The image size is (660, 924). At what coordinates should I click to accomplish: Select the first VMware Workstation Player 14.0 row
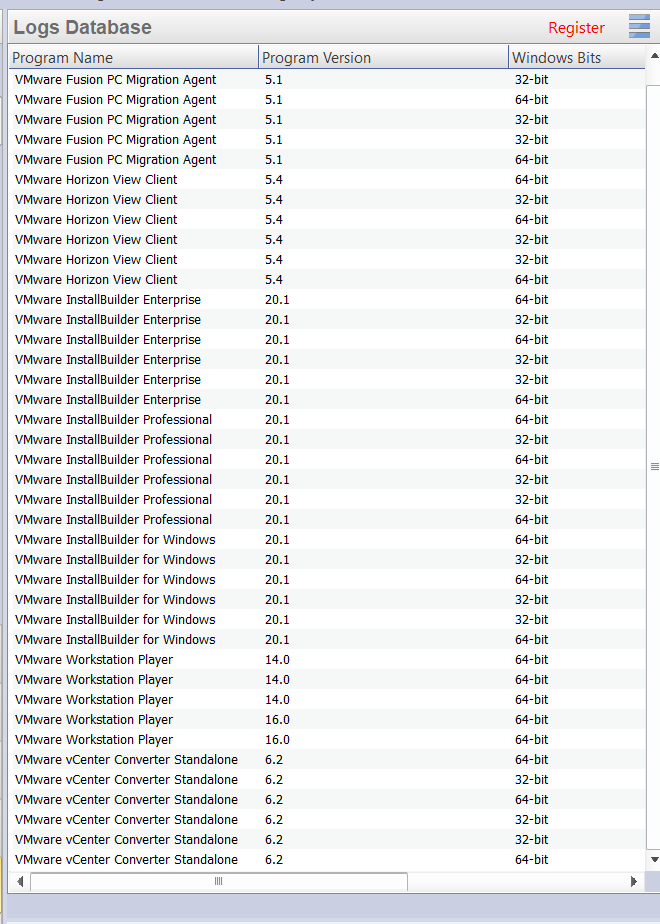pyautogui.click(x=329, y=659)
